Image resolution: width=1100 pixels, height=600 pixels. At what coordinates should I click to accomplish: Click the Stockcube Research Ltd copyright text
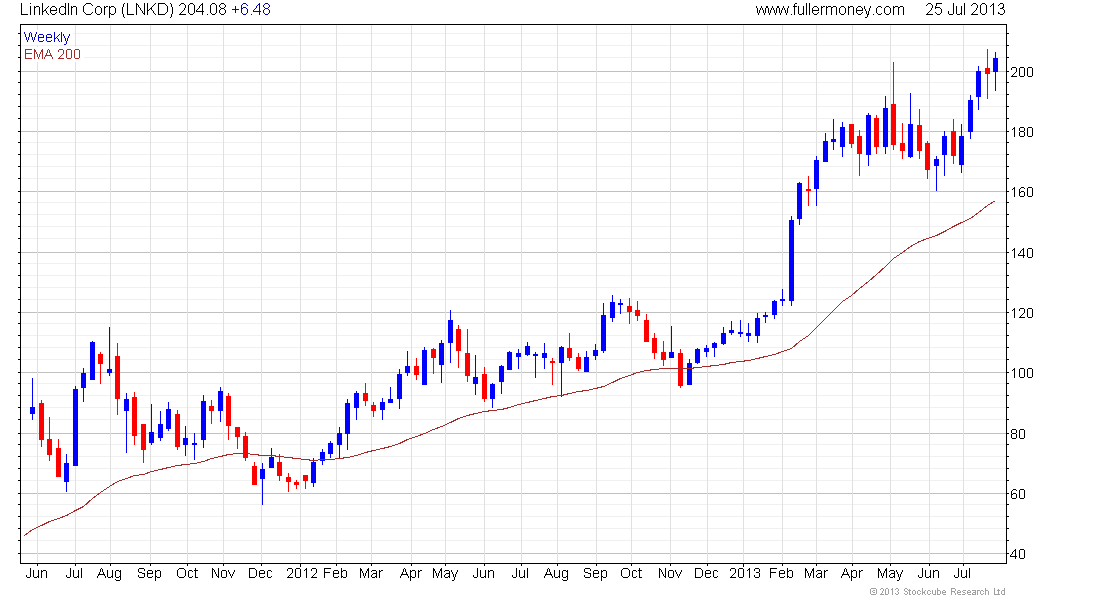[937, 592]
